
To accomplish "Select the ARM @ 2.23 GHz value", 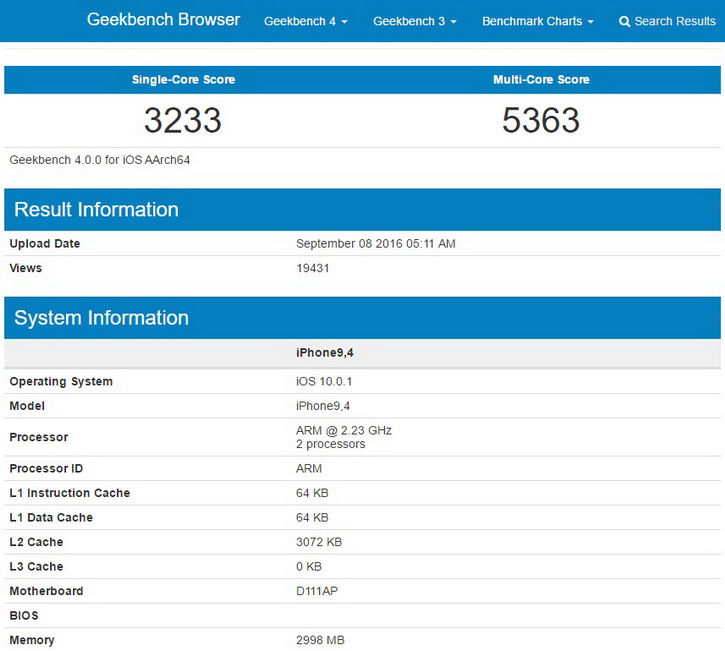I will [x=344, y=430].
